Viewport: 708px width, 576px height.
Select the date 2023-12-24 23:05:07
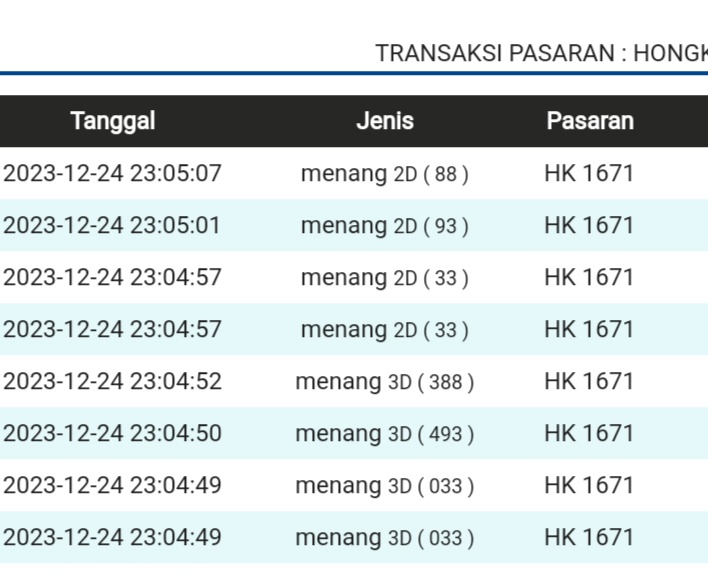tap(112, 173)
